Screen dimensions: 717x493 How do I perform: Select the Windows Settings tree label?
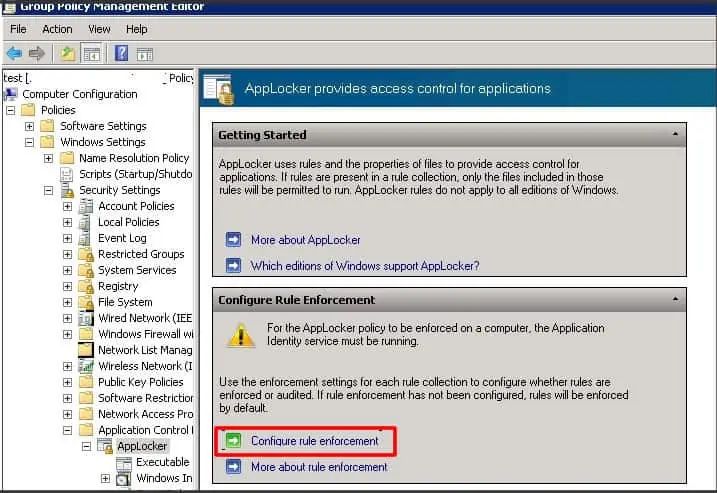coord(103,142)
